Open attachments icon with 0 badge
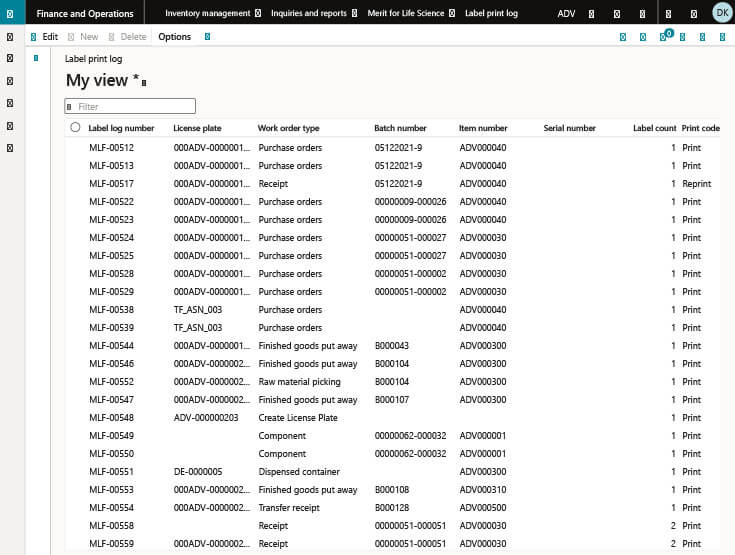Image resolution: width=735 pixels, height=555 pixels. click(663, 37)
